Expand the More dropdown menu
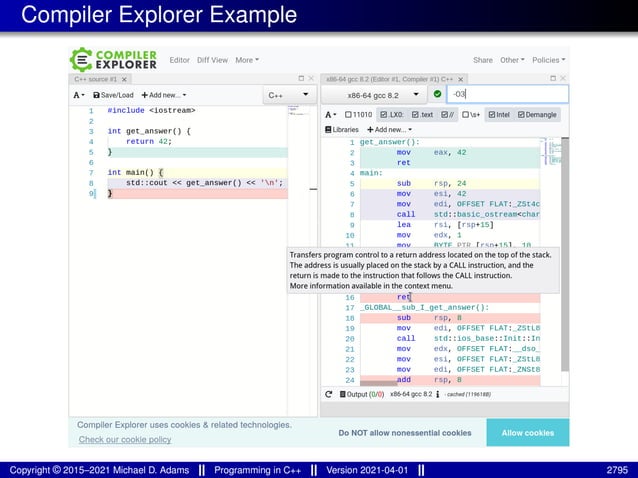This screenshot has width=638, height=478. [x=247, y=60]
